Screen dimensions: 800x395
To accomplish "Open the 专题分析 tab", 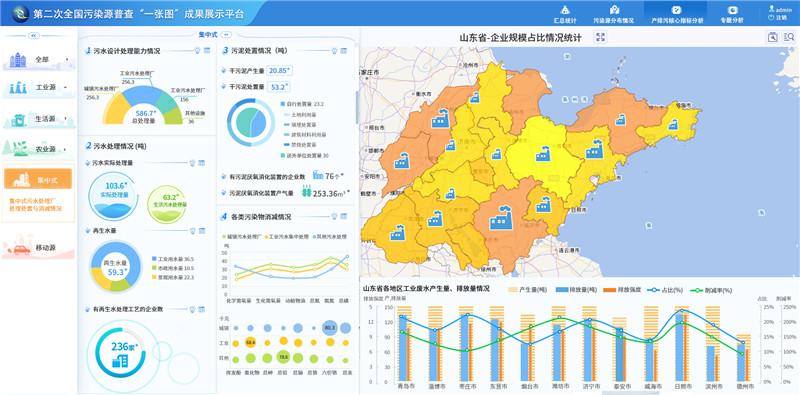I will (732, 14).
